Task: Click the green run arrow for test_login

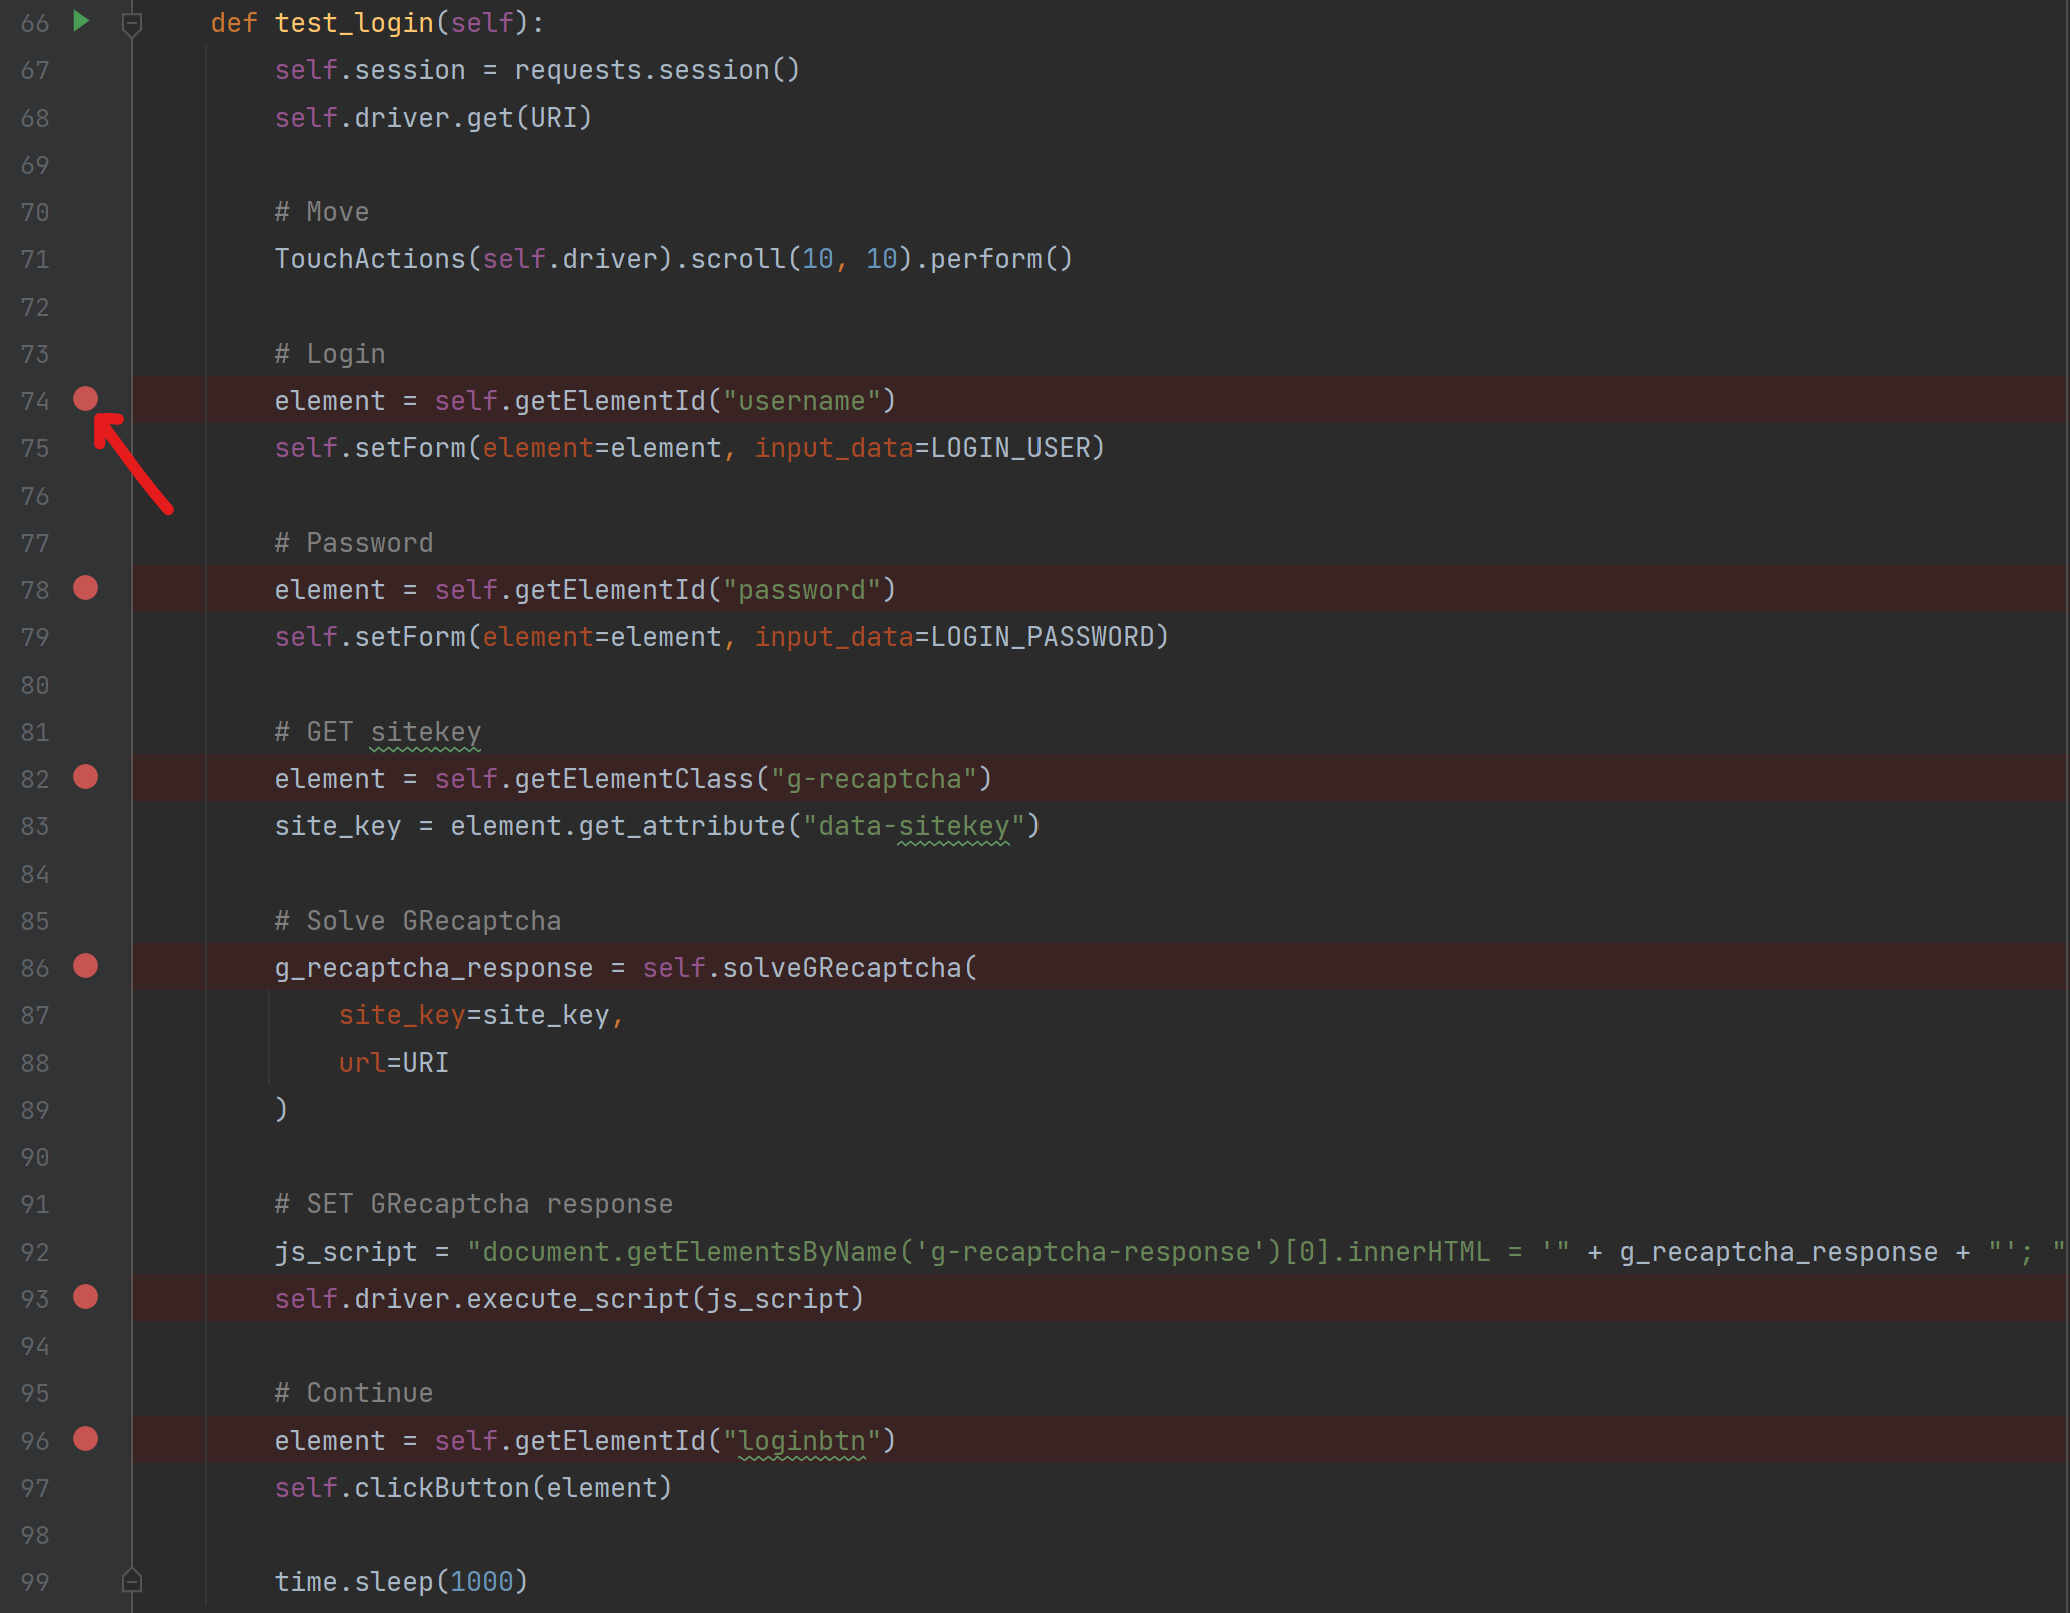Action: click(82, 21)
